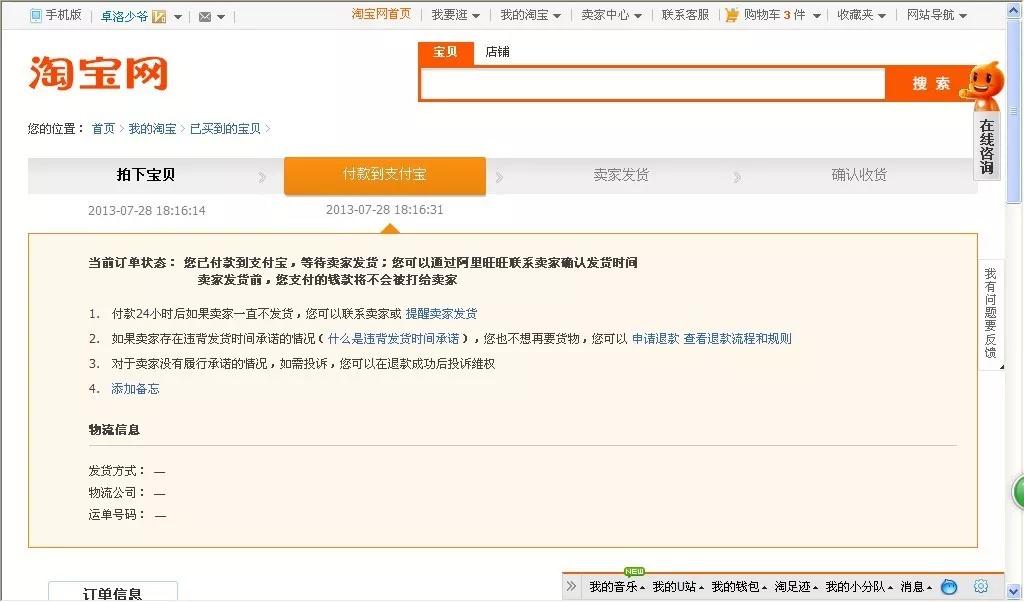
Task: Click 我的淘宝 in the breadcrumb
Action: click(x=152, y=129)
